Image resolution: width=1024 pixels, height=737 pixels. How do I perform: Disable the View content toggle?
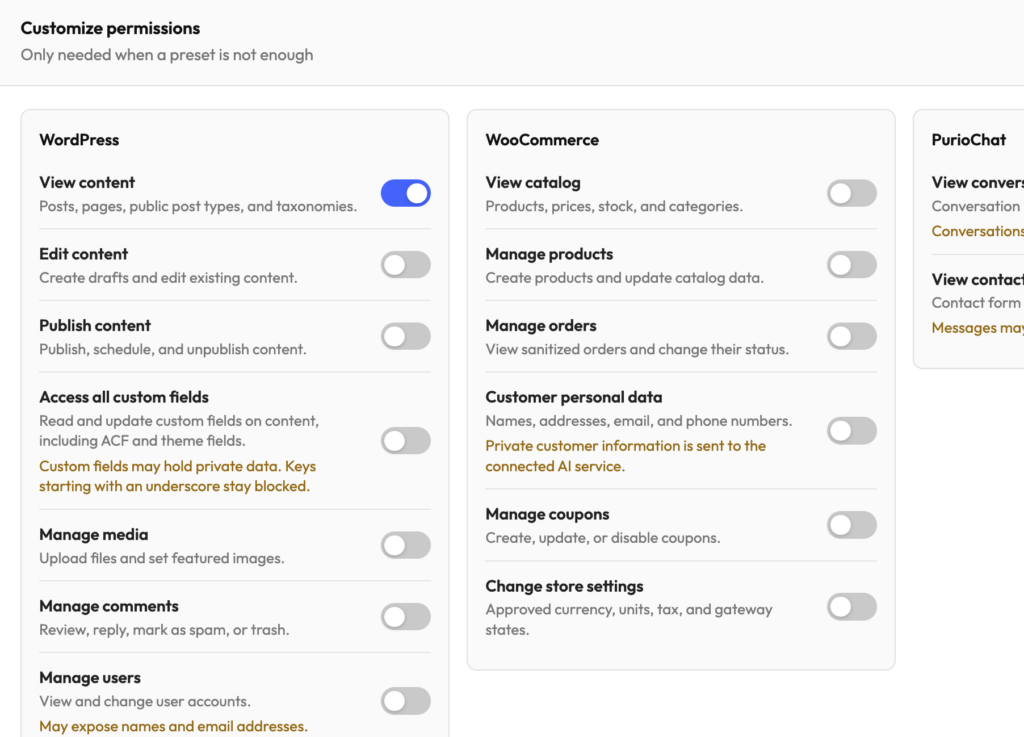(406, 193)
